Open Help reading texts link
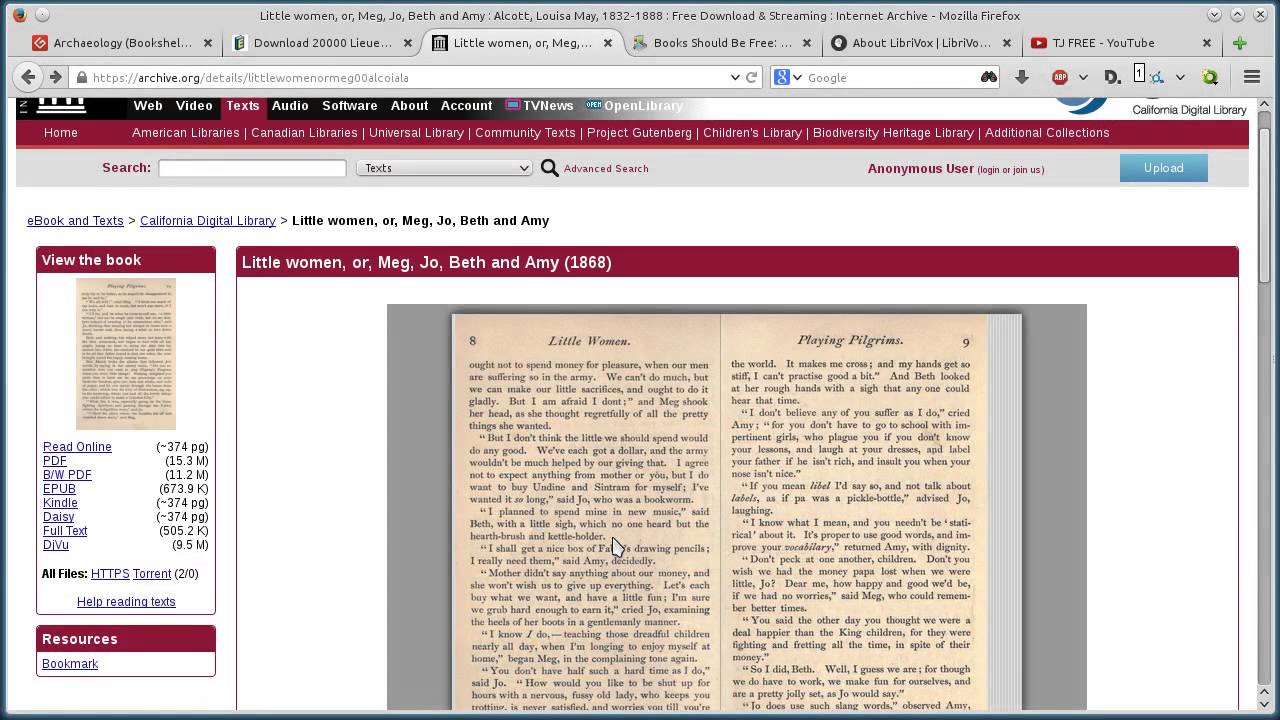 126,602
